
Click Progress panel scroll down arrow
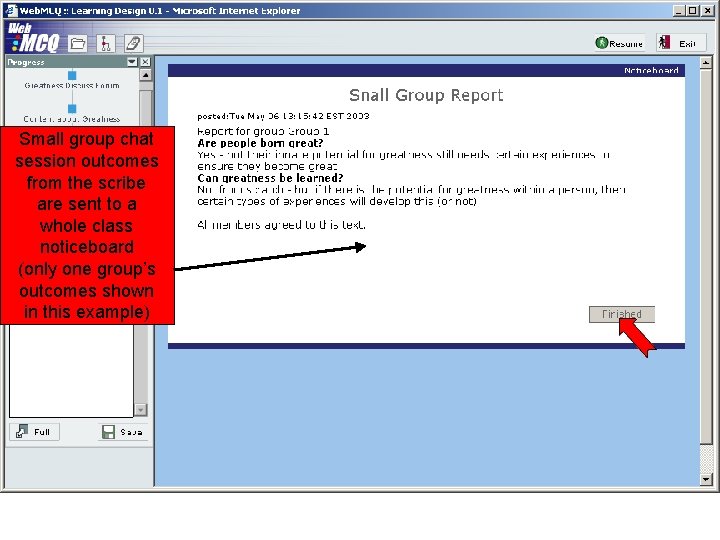pyautogui.click(x=141, y=410)
